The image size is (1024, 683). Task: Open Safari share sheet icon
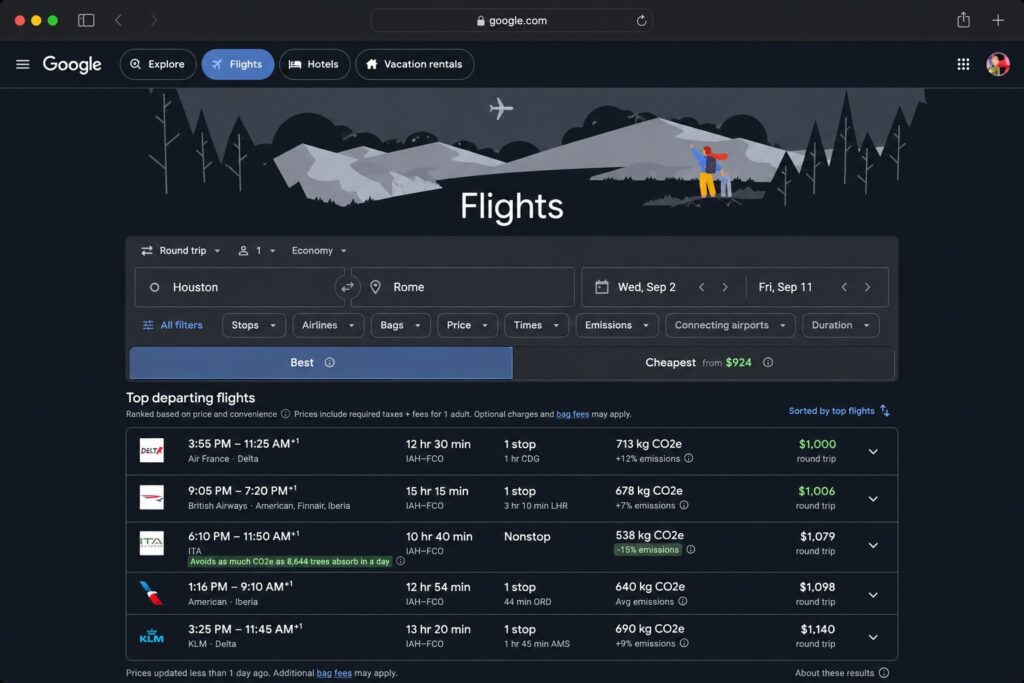(x=963, y=20)
